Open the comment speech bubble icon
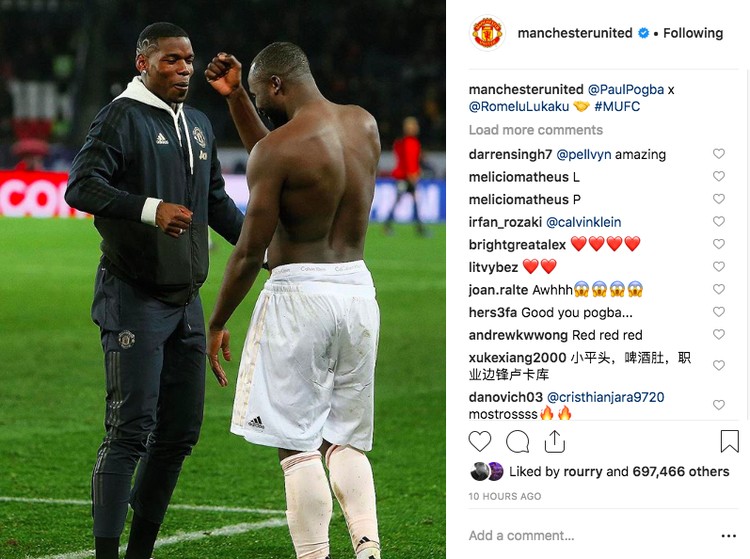This screenshot has width=750, height=559. (518, 441)
